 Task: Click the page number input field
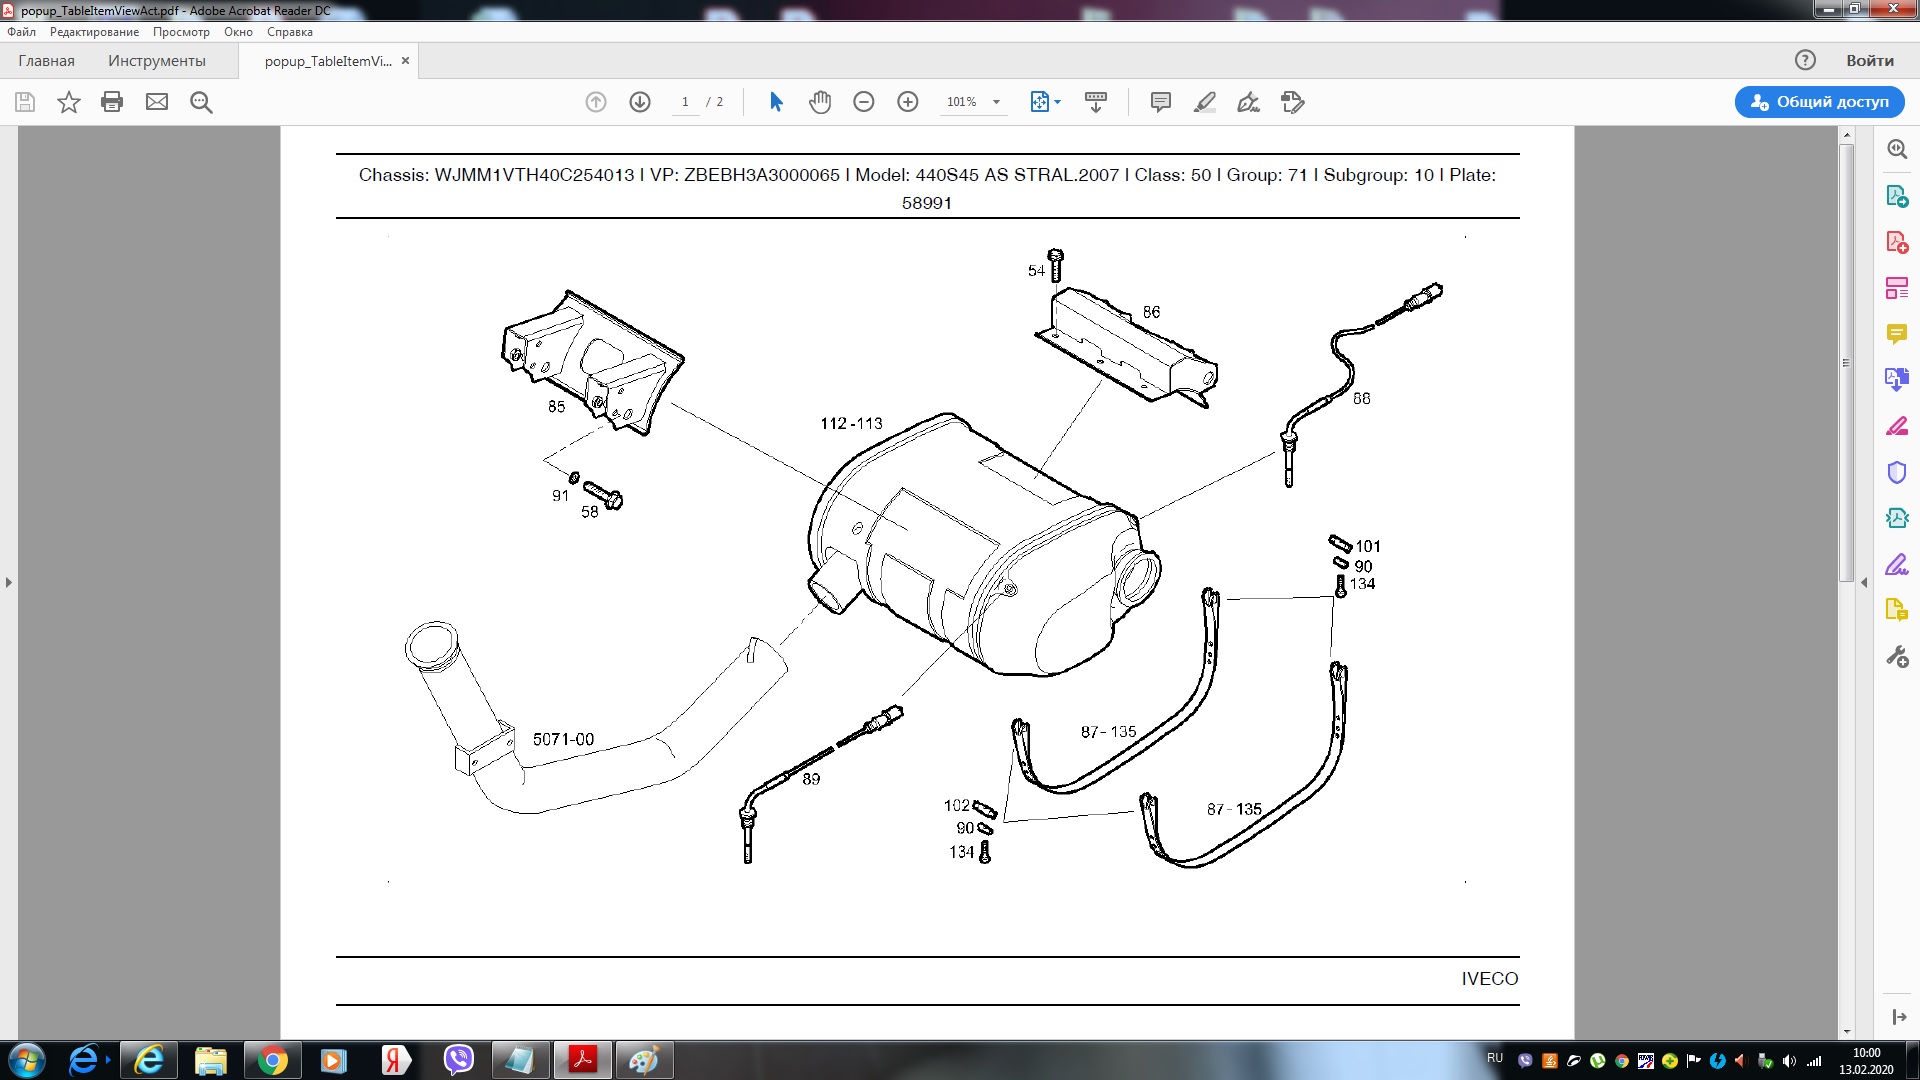pyautogui.click(x=685, y=102)
